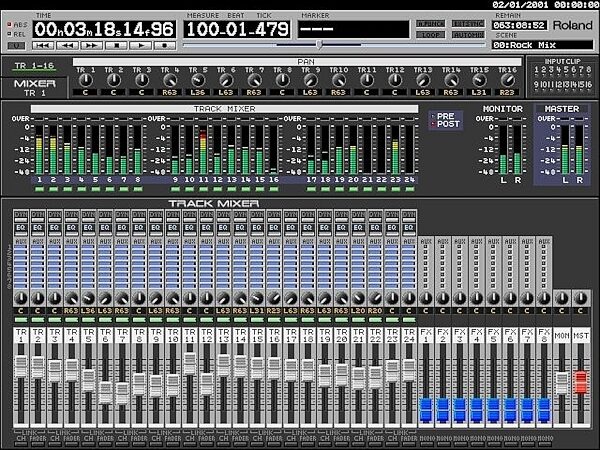Toggle the A.PUNCH button

click(x=430, y=24)
